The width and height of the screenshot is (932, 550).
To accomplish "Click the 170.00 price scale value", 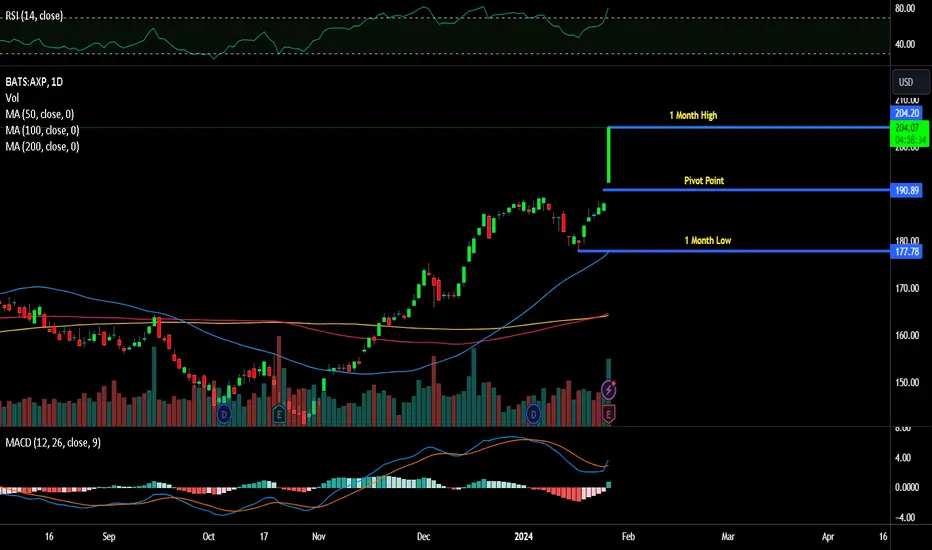I will click(907, 288).
